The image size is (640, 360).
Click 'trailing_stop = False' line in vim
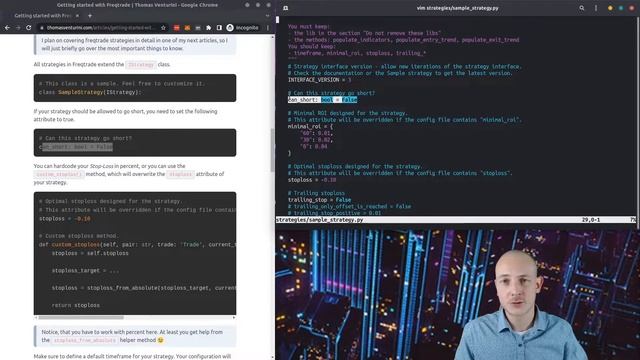point(319,200)
